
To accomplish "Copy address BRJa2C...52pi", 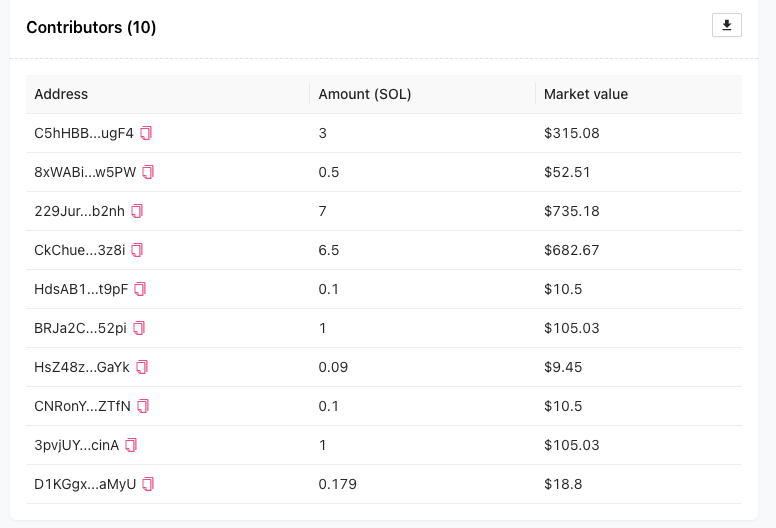I will 139,328.
